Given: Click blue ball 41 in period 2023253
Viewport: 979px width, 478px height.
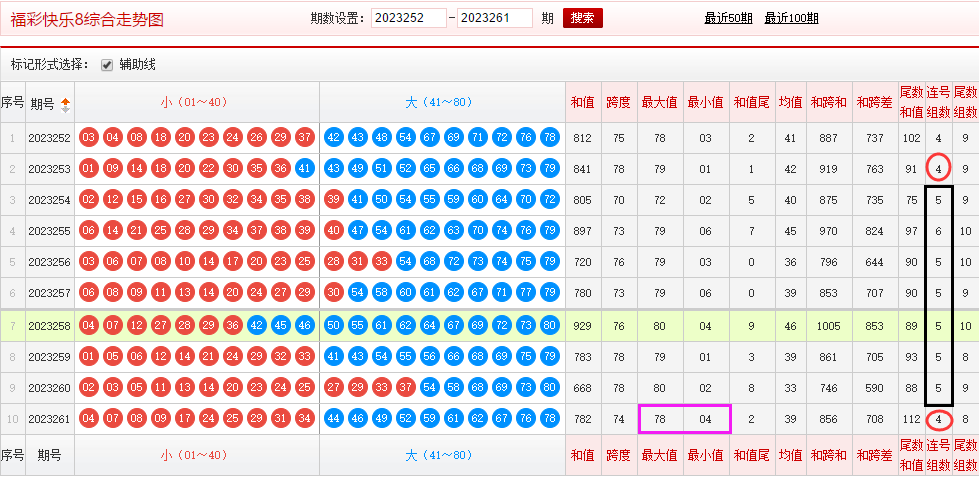Looking at the screenshot, I should click(306, 170).
